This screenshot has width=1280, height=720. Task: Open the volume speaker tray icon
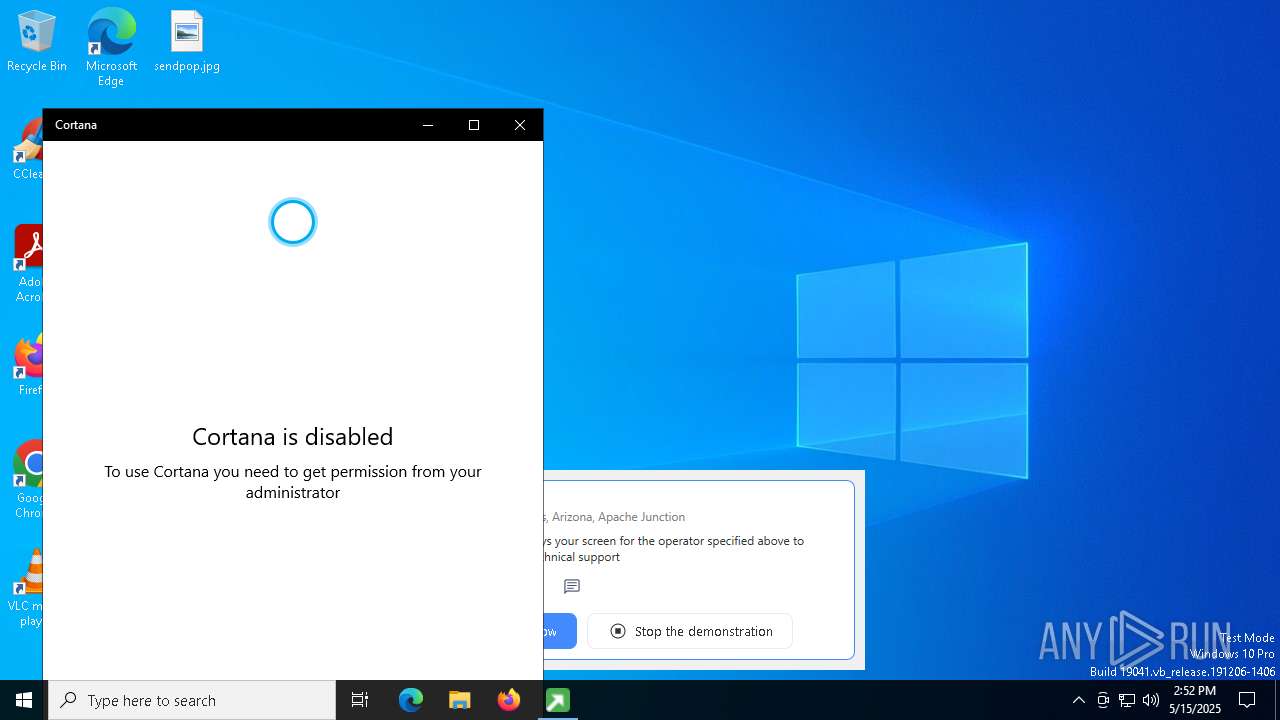(1151, 700)
